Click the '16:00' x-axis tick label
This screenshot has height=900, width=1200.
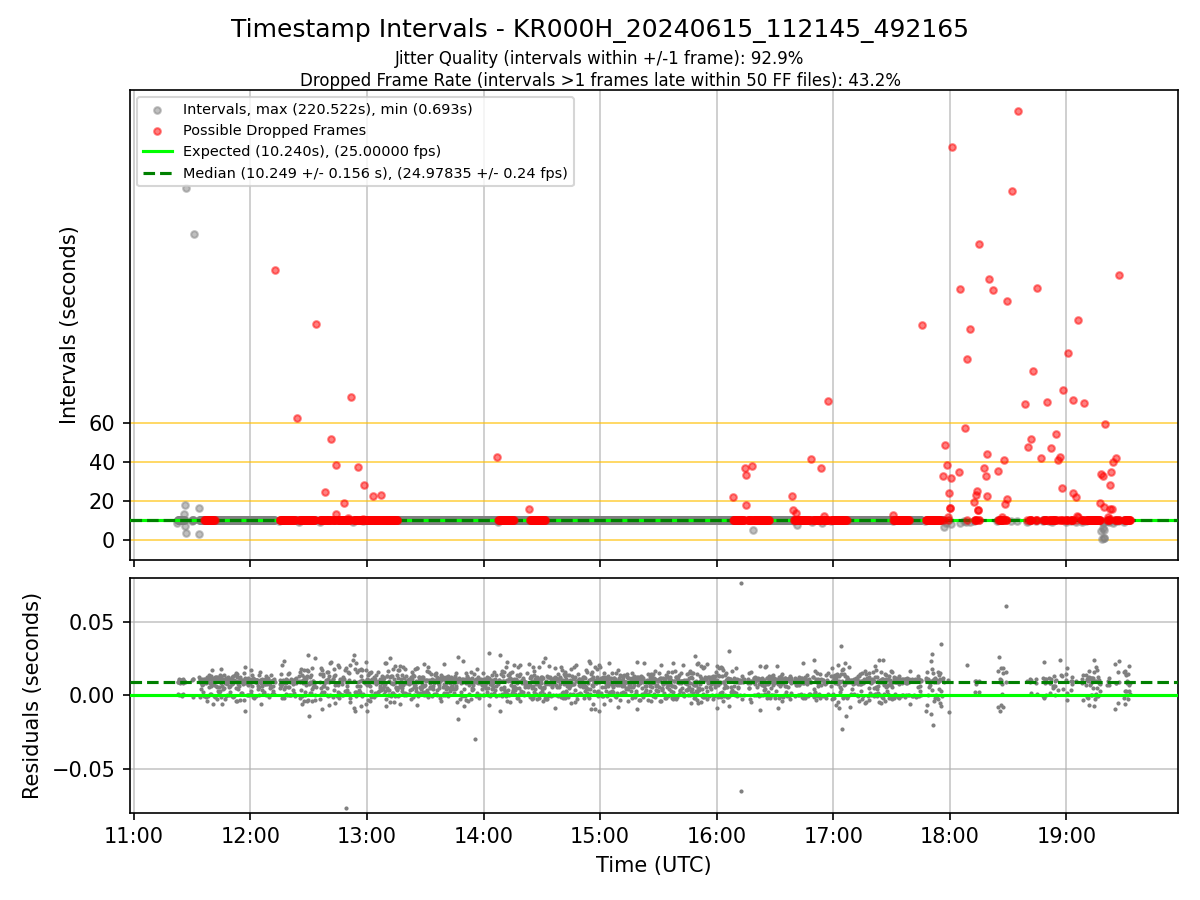pos(716,835)
